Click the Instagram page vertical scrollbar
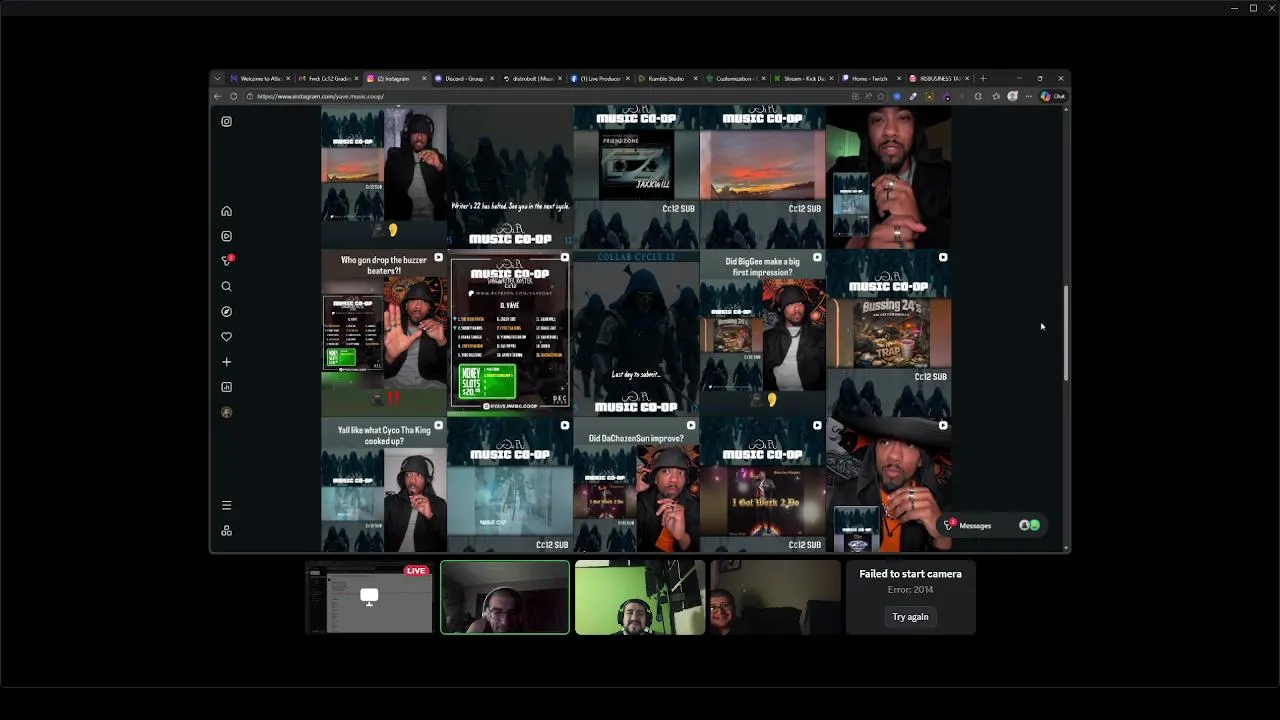Image resolution: width=1280 pixels, height=720 pixels. (x=1065, y=333)
